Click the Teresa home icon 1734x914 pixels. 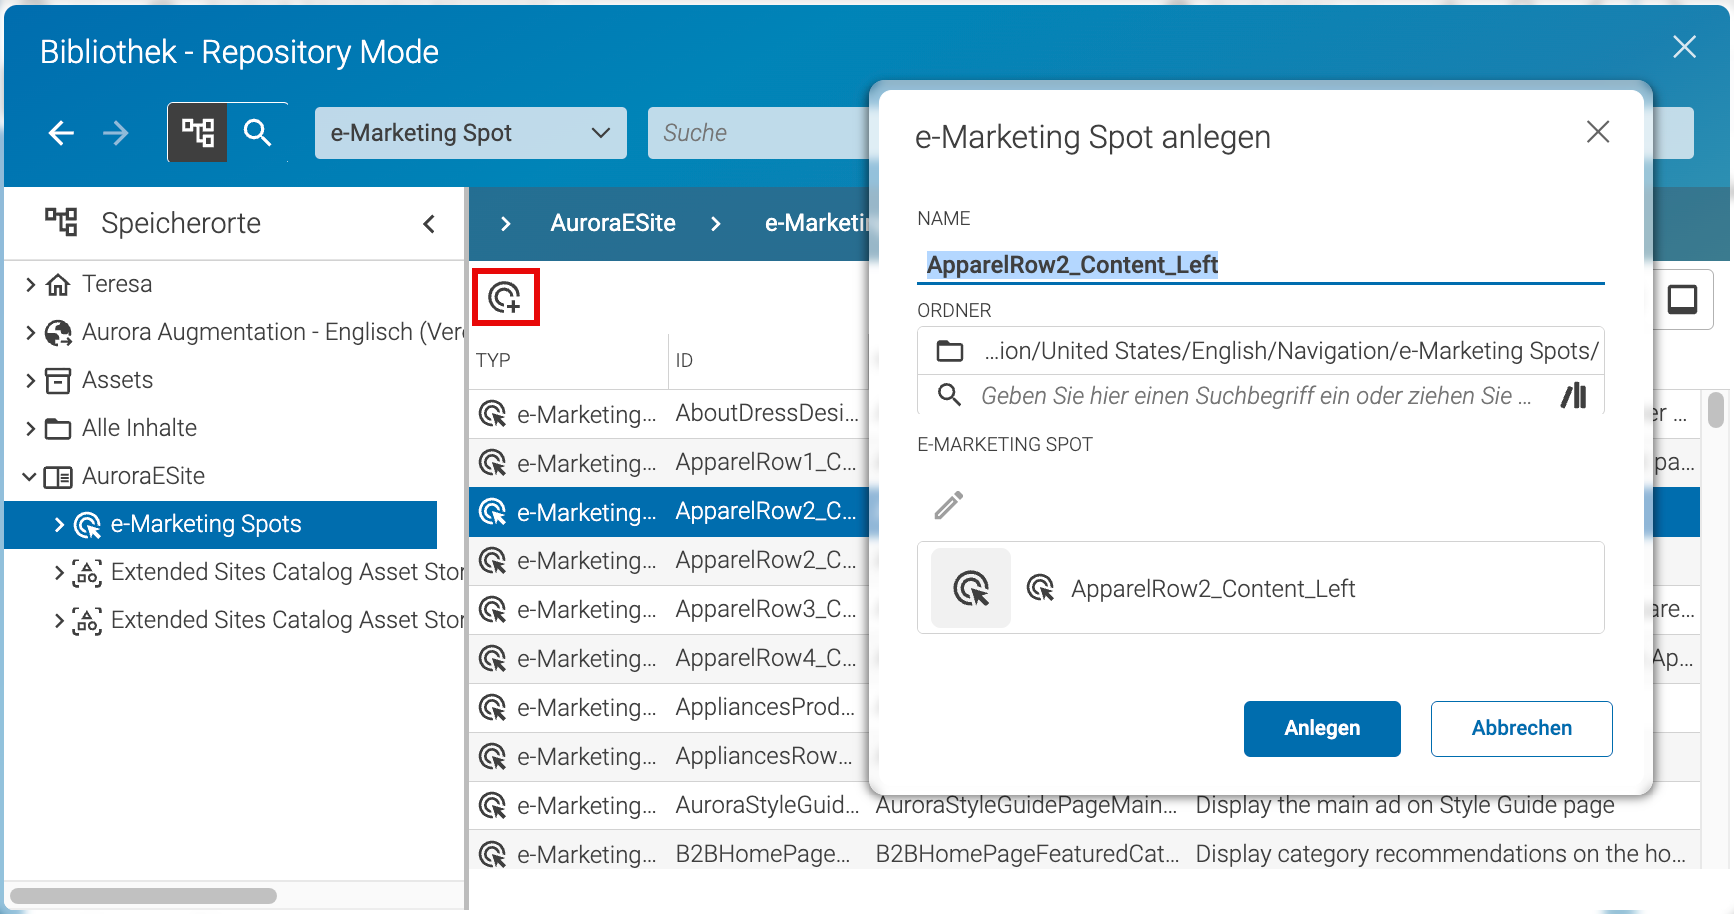point(58,285)
